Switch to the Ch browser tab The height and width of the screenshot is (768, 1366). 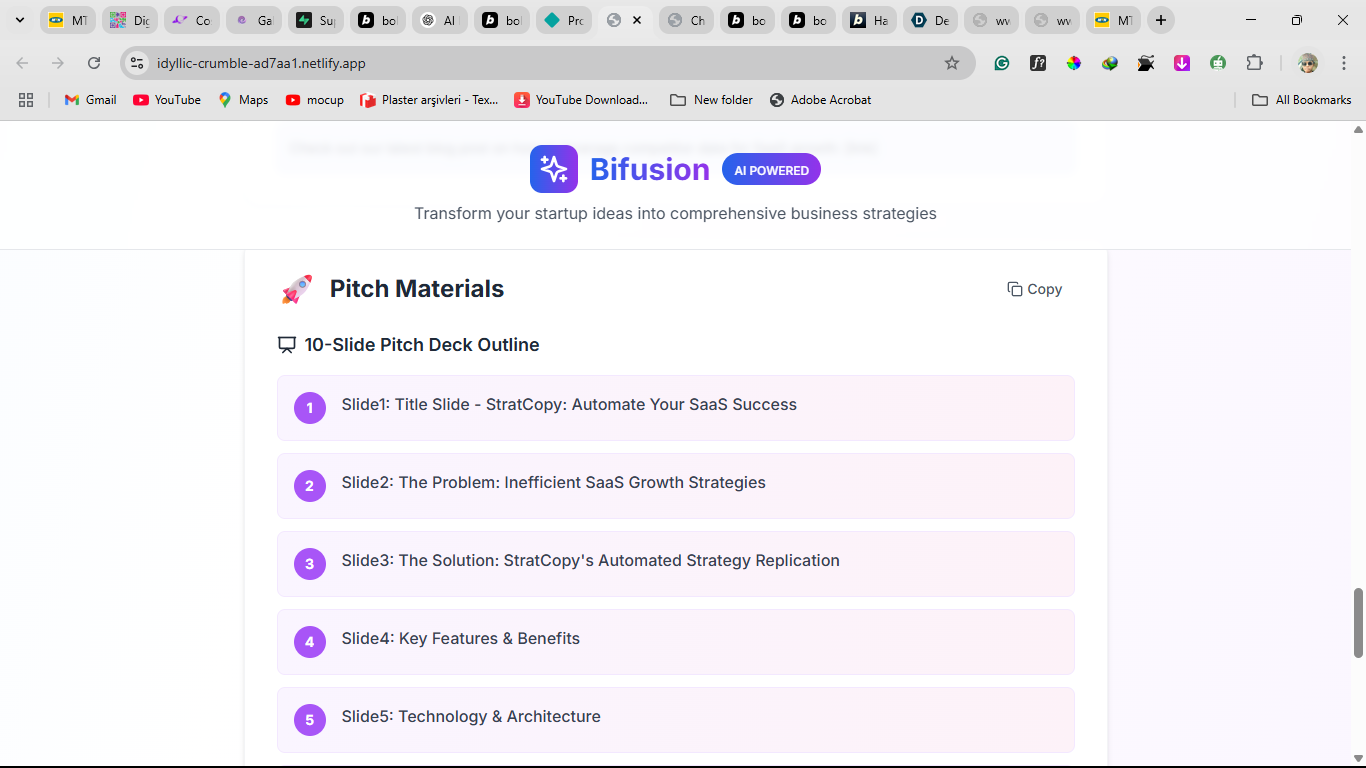(x=686, y=20)
